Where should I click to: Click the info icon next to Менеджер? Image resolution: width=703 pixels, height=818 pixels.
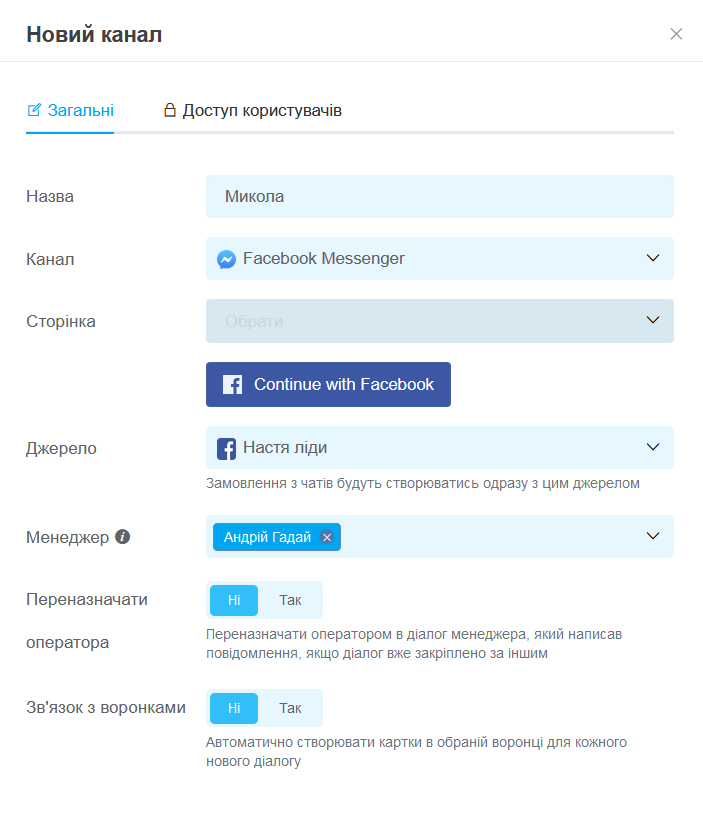tap(123, 536)
